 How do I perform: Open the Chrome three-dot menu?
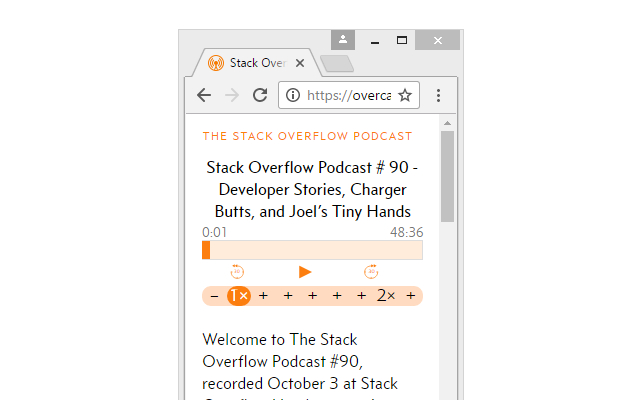click(x=438, y=96)
